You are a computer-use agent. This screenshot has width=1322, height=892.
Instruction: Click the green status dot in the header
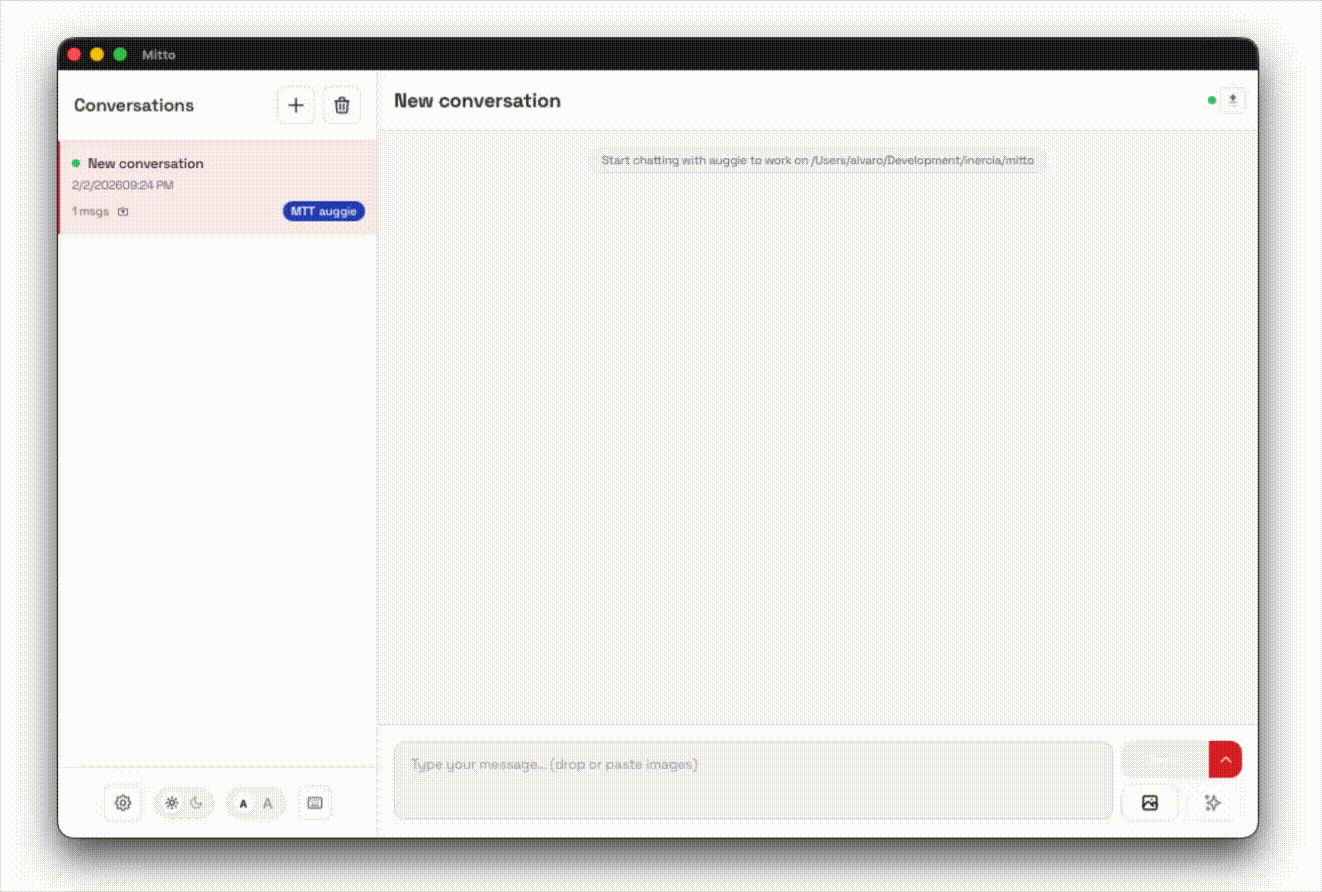click(x=1212, y=100)
